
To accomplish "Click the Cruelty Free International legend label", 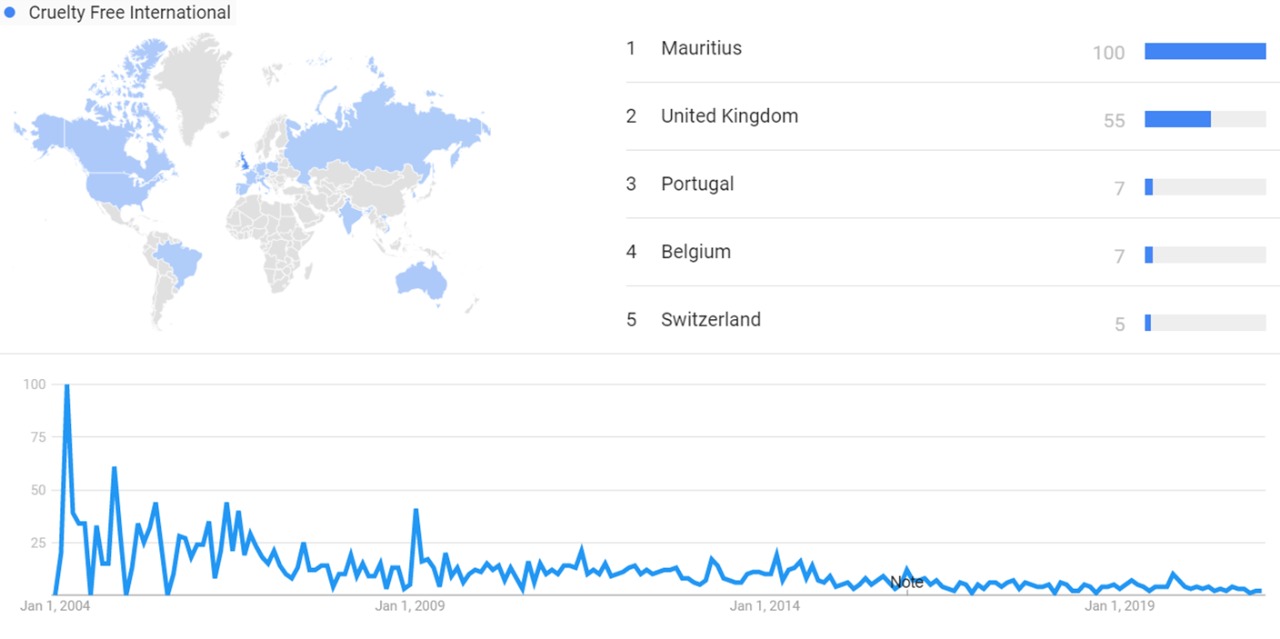I will click(x=129, y=13).
